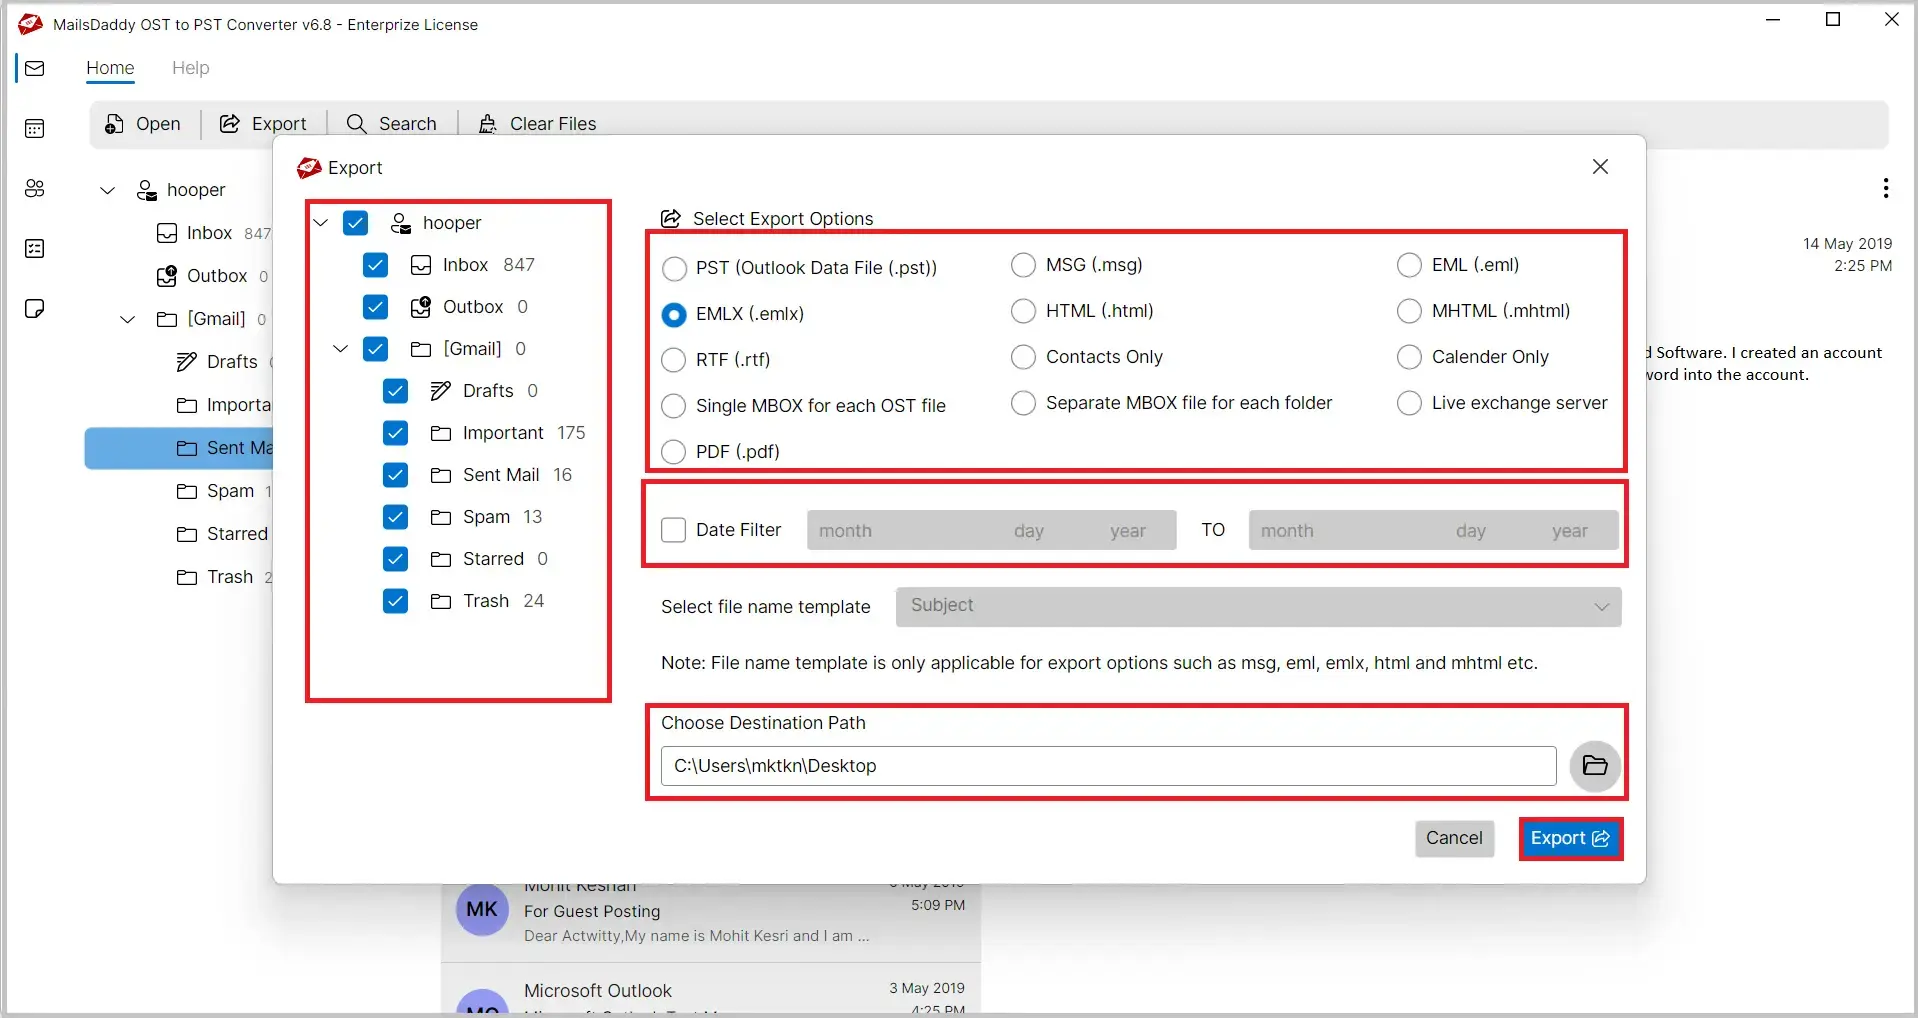The width and height of the screenshot is (1918, 1018).
Task: Switch to the Home tab
Action: point(110,68)
